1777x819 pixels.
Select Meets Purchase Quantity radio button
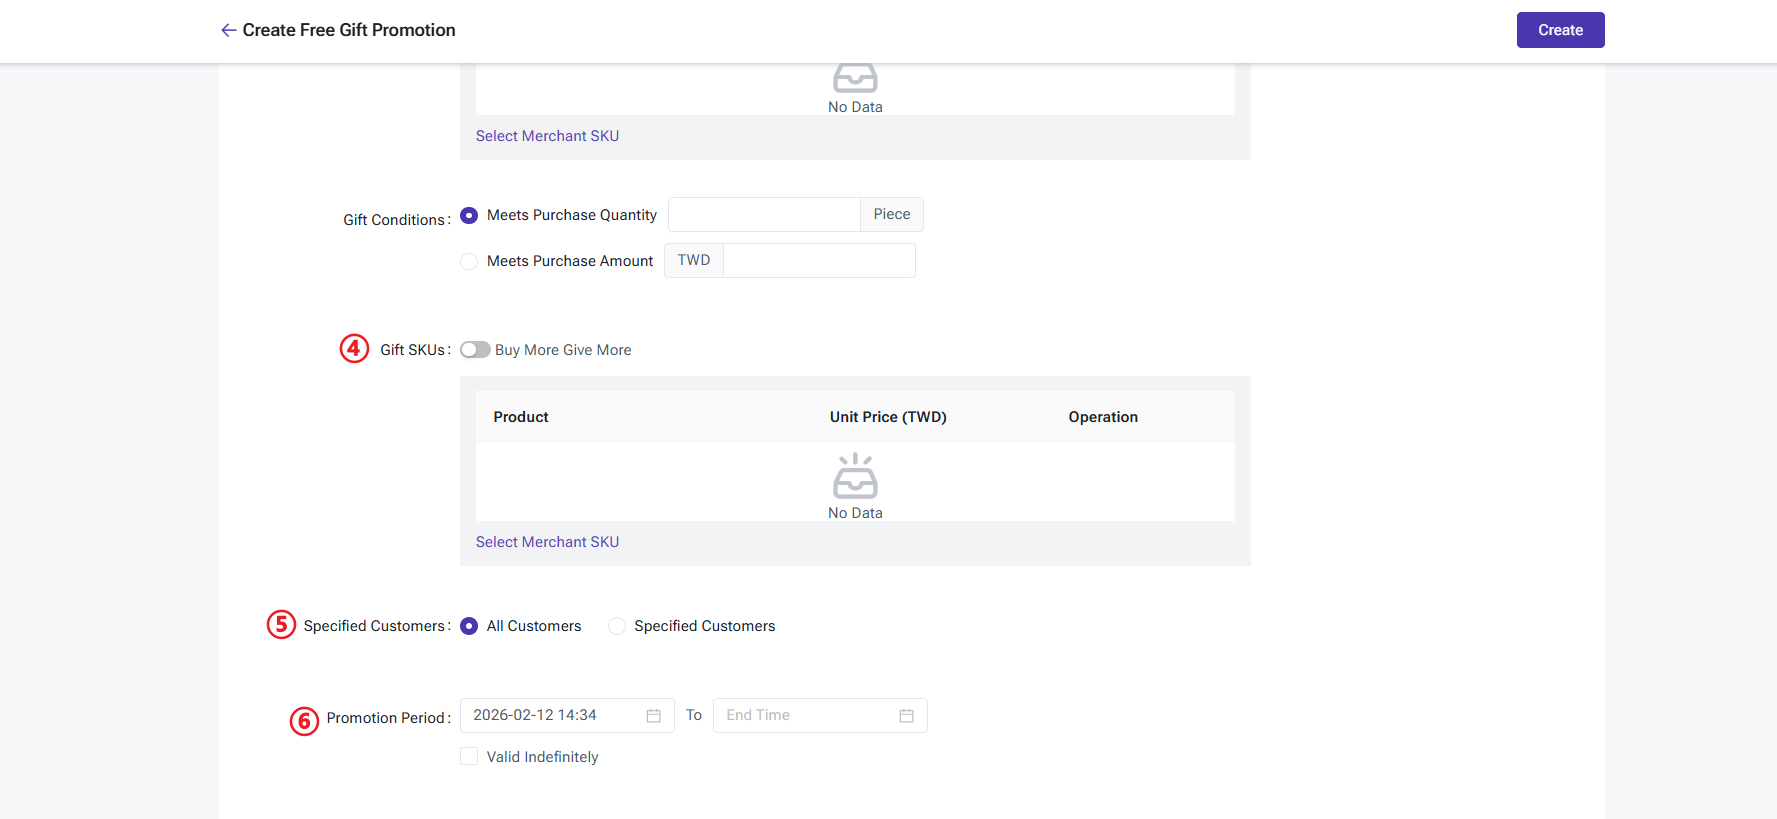(x=469, y=216)
